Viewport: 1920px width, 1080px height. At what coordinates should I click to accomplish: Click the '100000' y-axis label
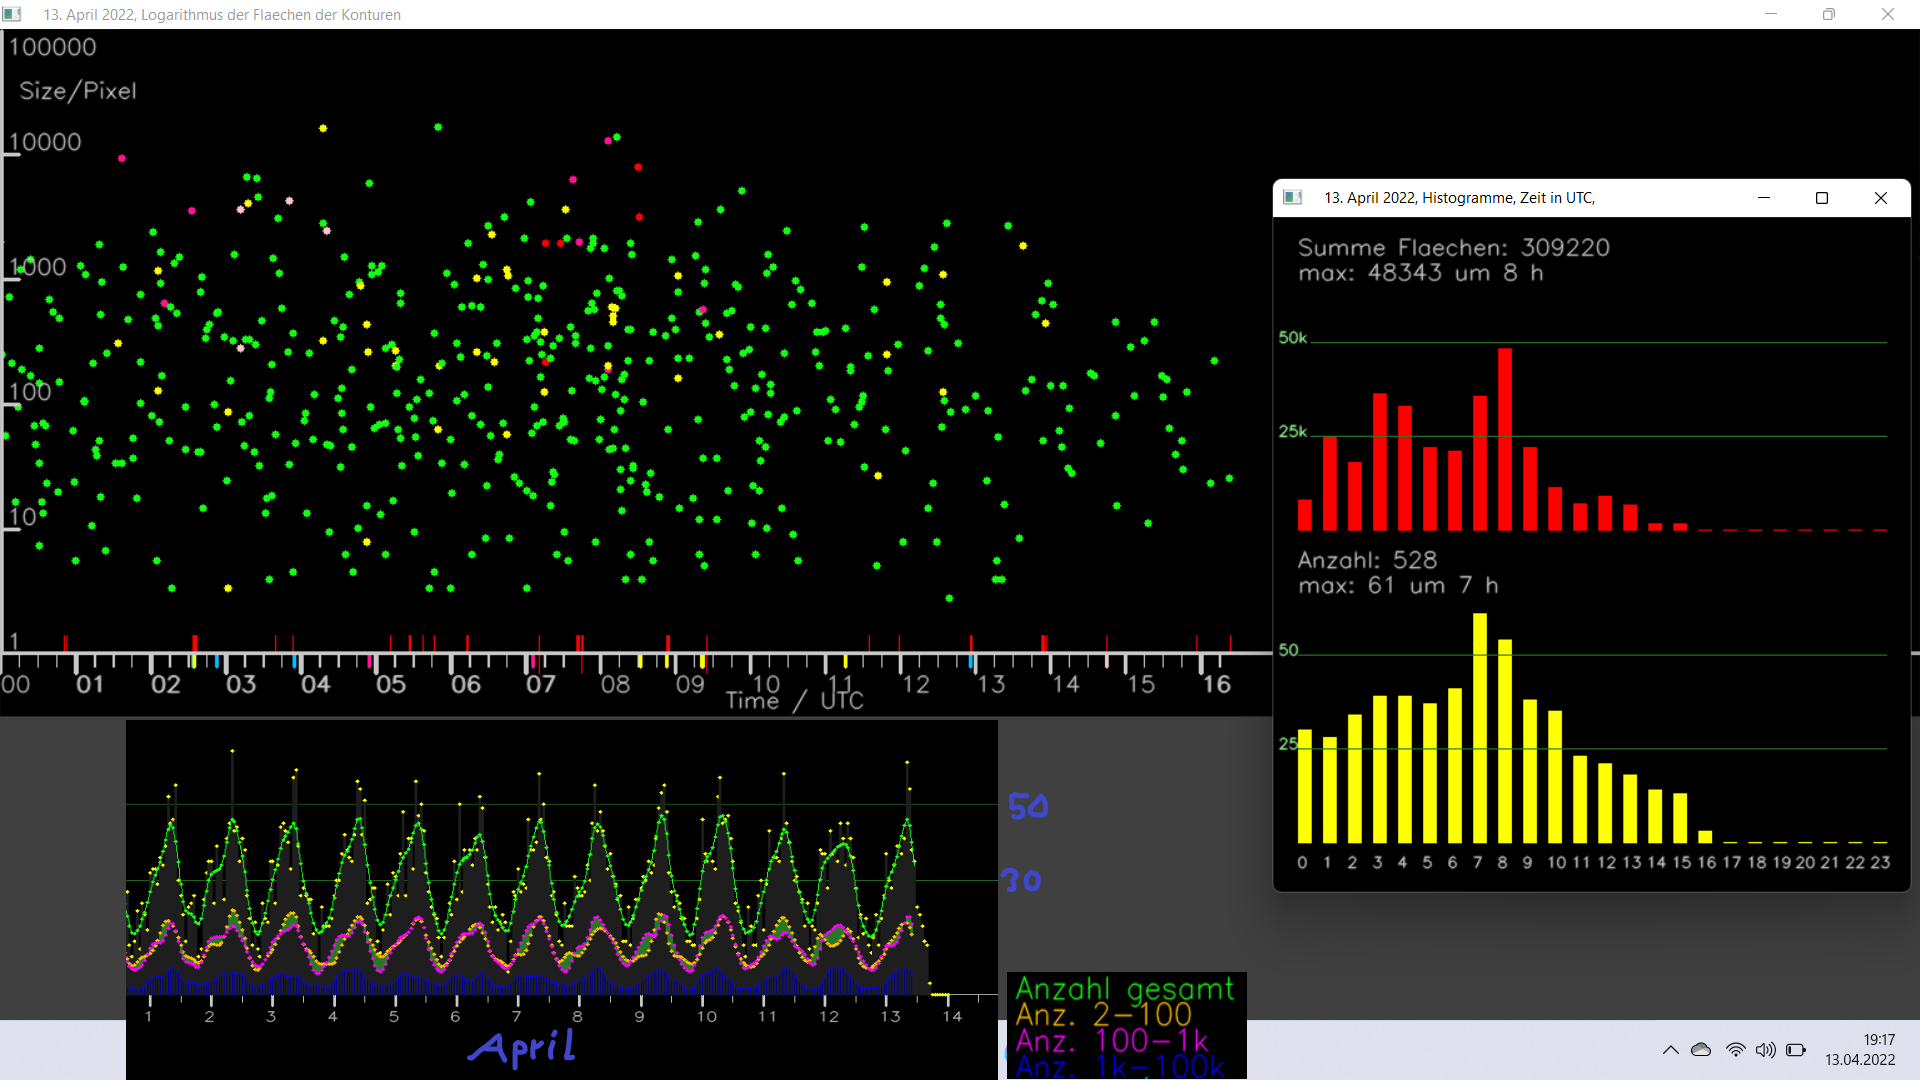point(53,47)
